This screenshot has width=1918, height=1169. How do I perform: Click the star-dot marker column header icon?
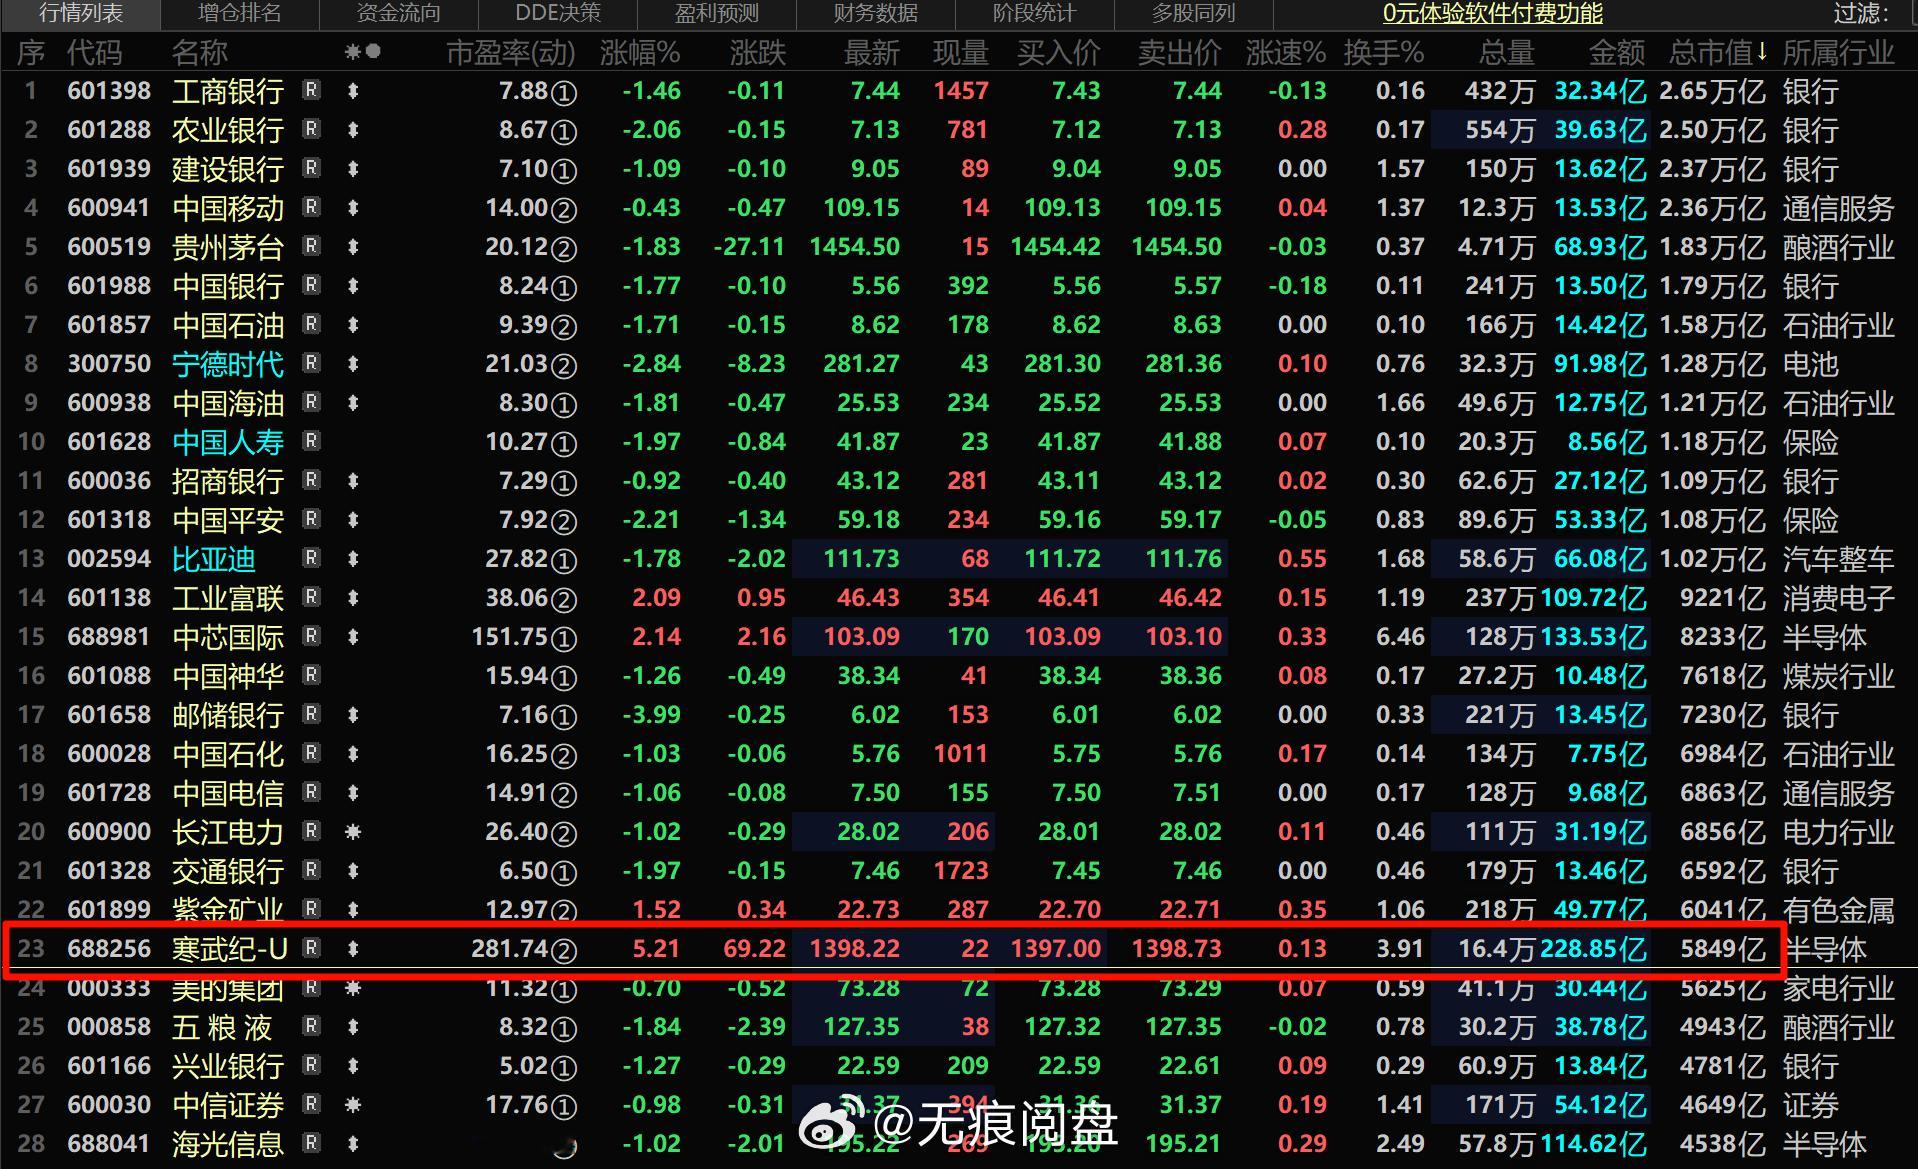click(x=362, y=51)
